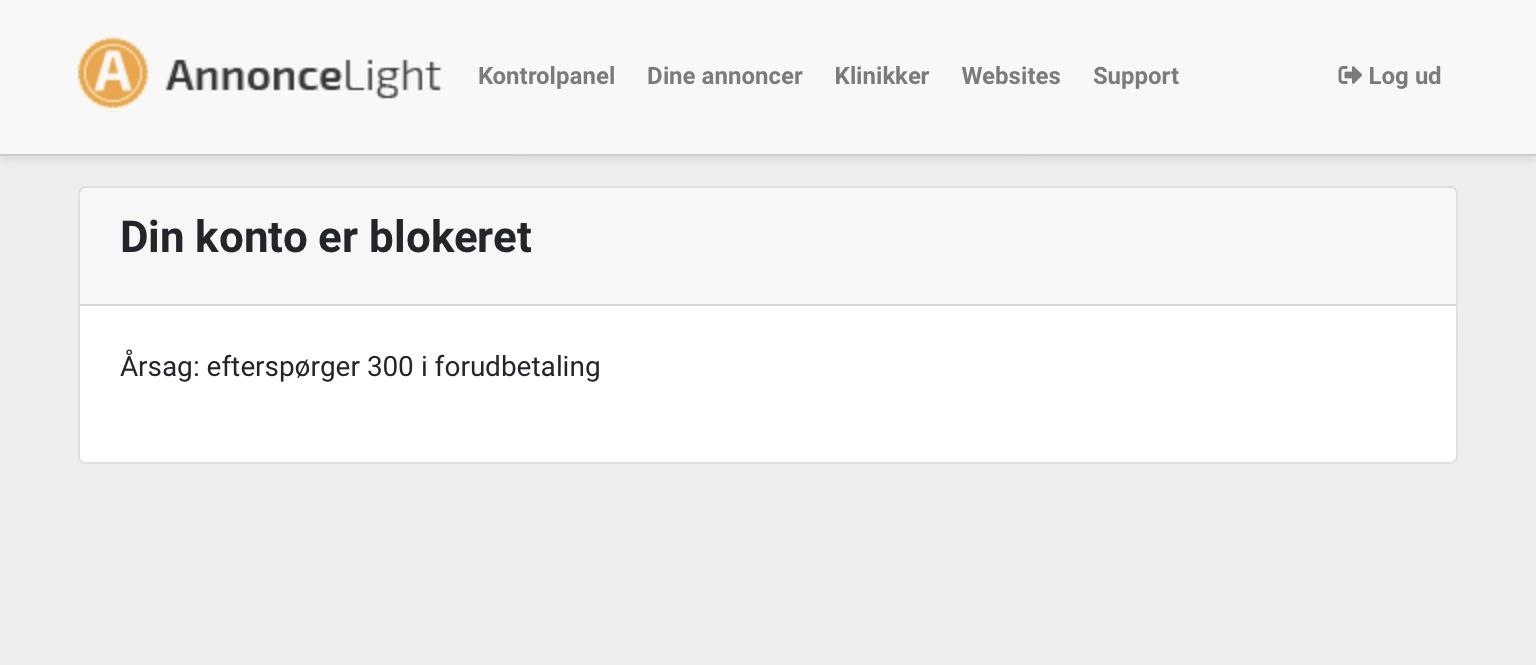Click the thin Light part of the logo

coord(392,77)
